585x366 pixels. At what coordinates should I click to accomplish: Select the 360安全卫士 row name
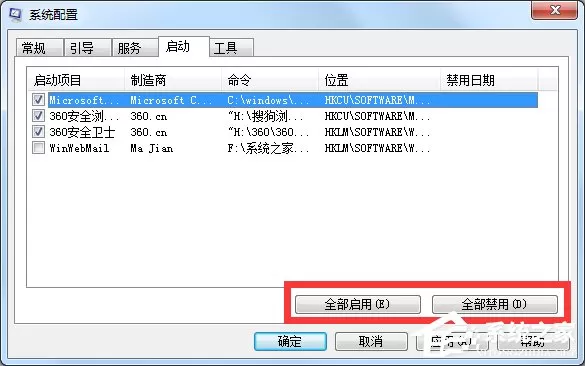[x=82, y=132]
